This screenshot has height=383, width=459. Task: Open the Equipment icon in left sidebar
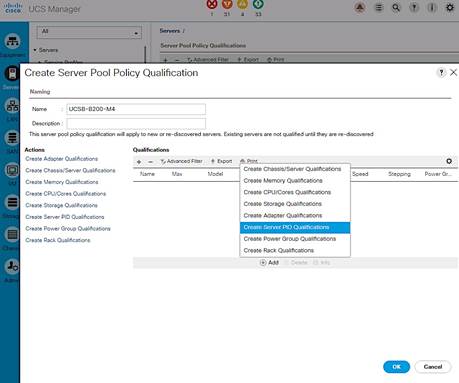(x=12, y=41)
